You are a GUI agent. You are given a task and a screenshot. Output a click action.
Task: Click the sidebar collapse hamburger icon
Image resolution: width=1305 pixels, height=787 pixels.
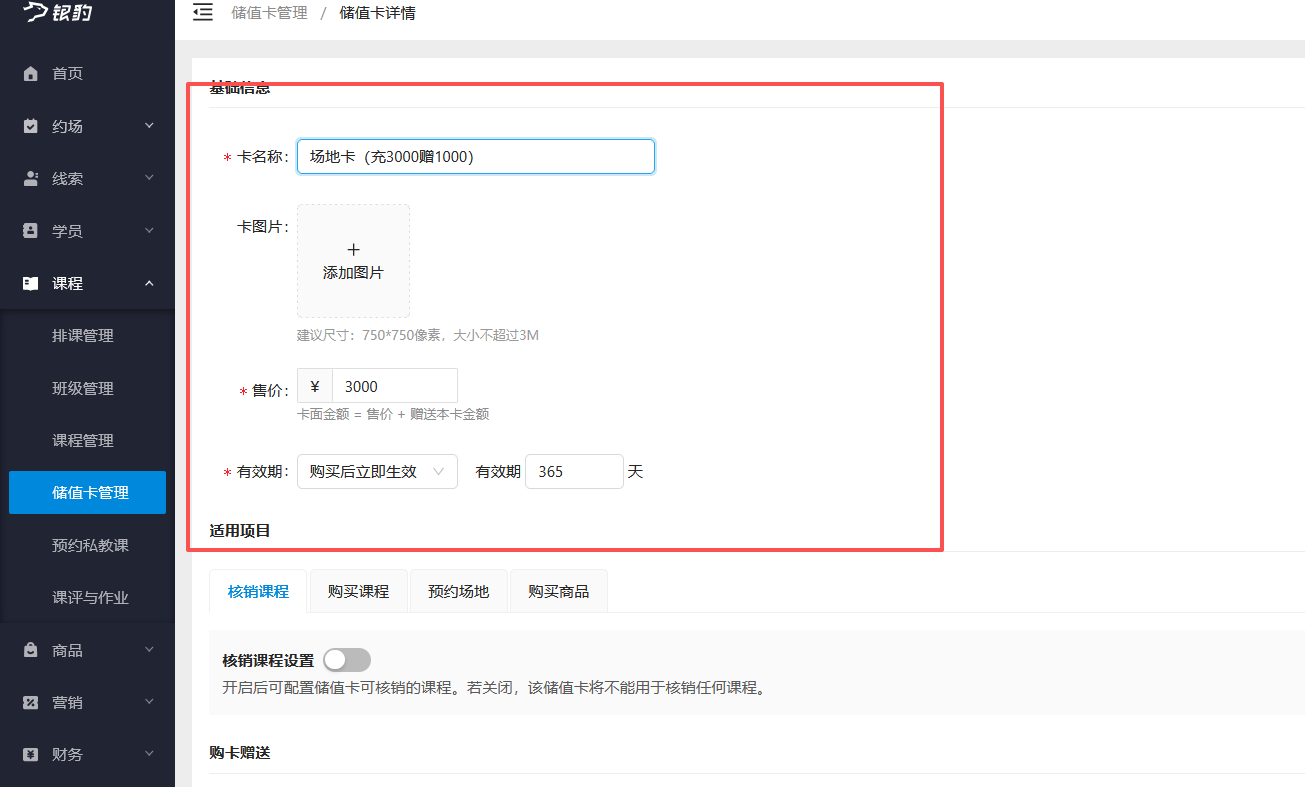pyautogui.click(x=203, y=13)
